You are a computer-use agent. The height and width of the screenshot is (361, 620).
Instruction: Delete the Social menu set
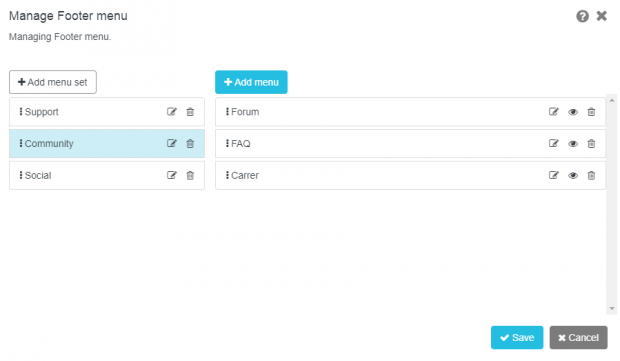190,175
